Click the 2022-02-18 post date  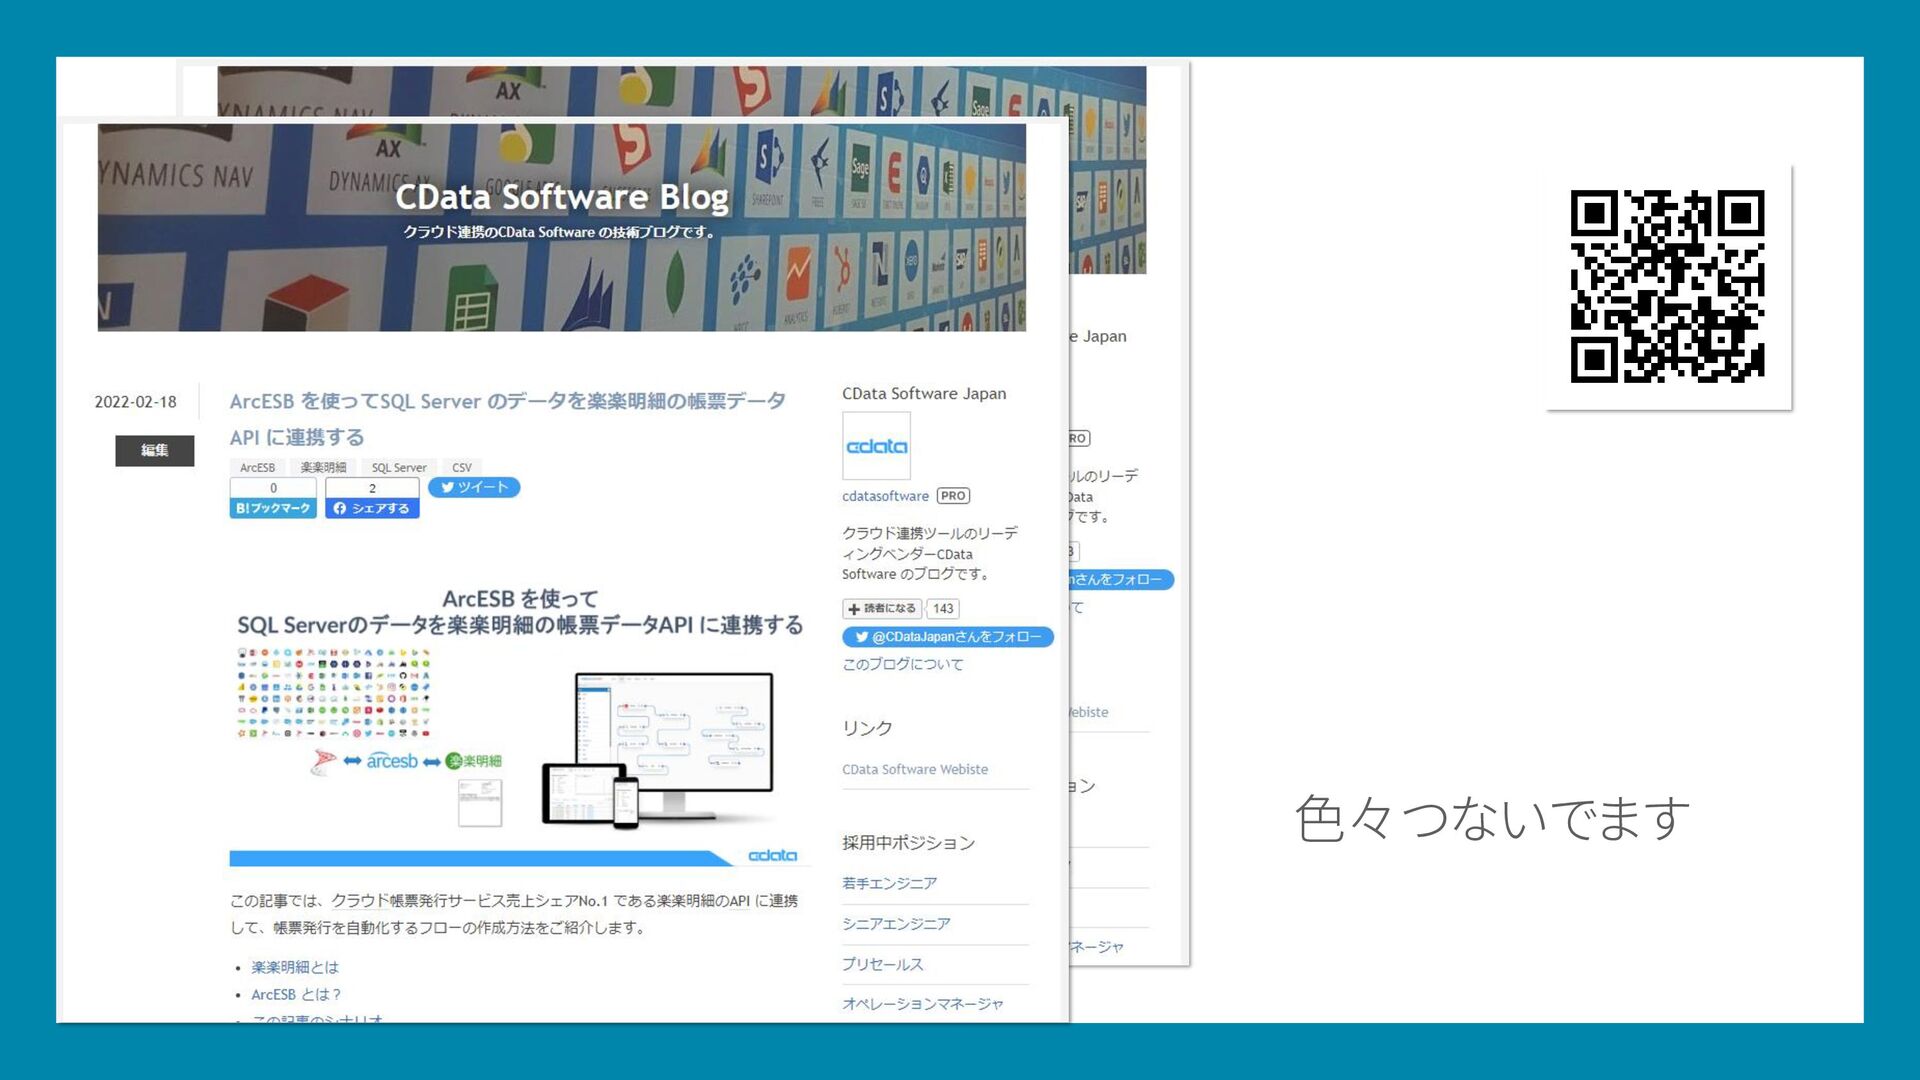click(x=135, y=402)
